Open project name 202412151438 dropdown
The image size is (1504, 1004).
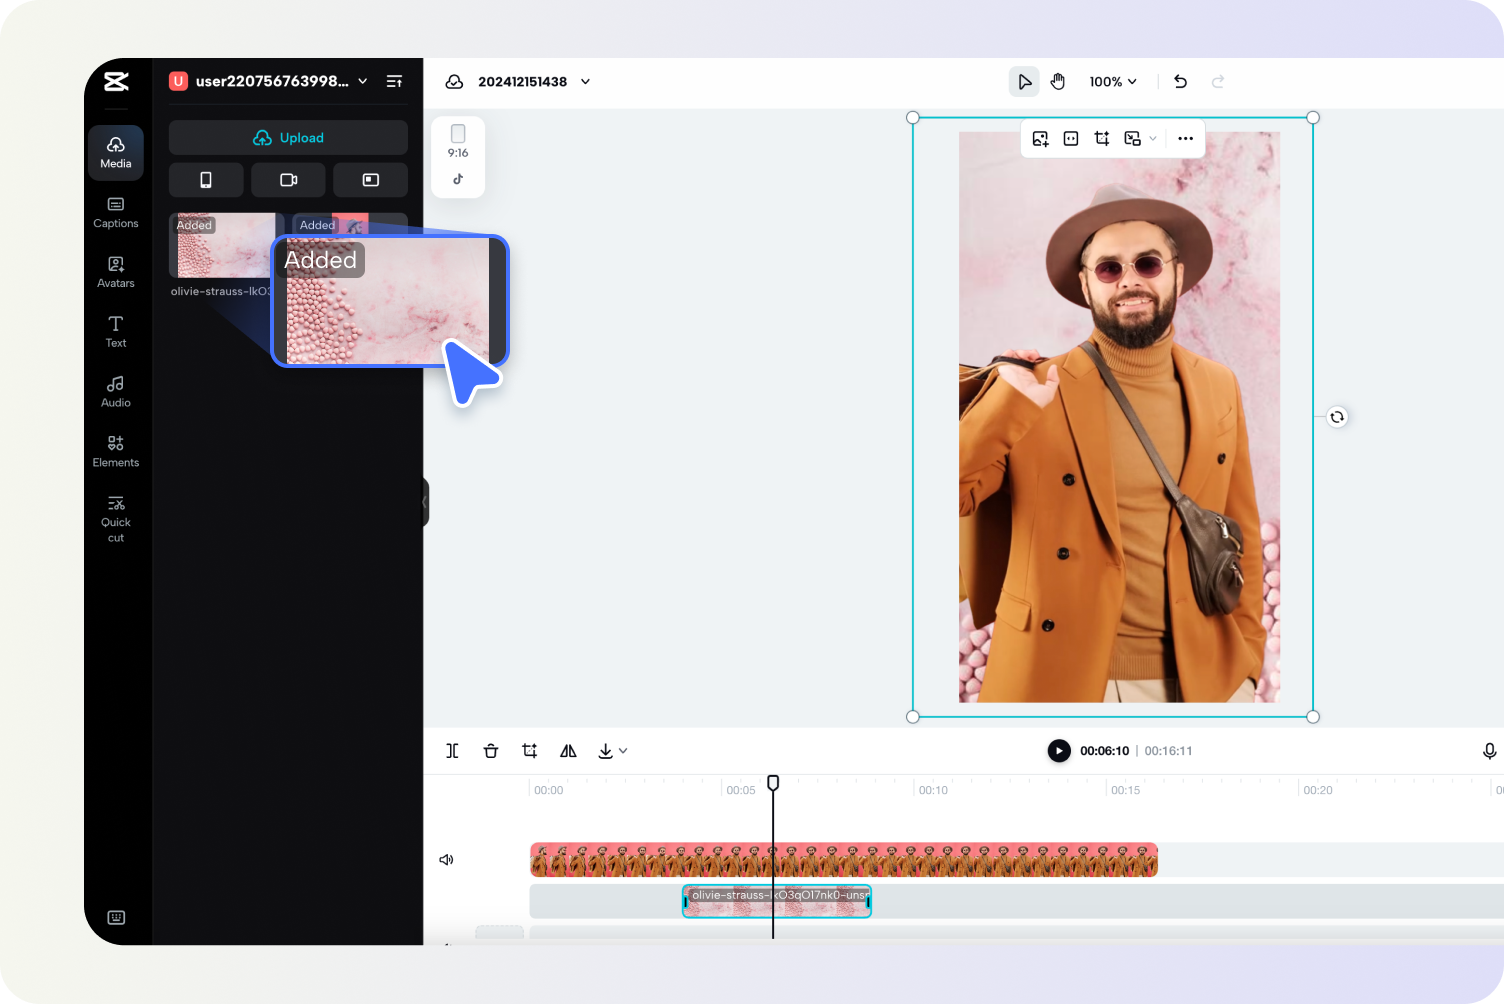585,82
